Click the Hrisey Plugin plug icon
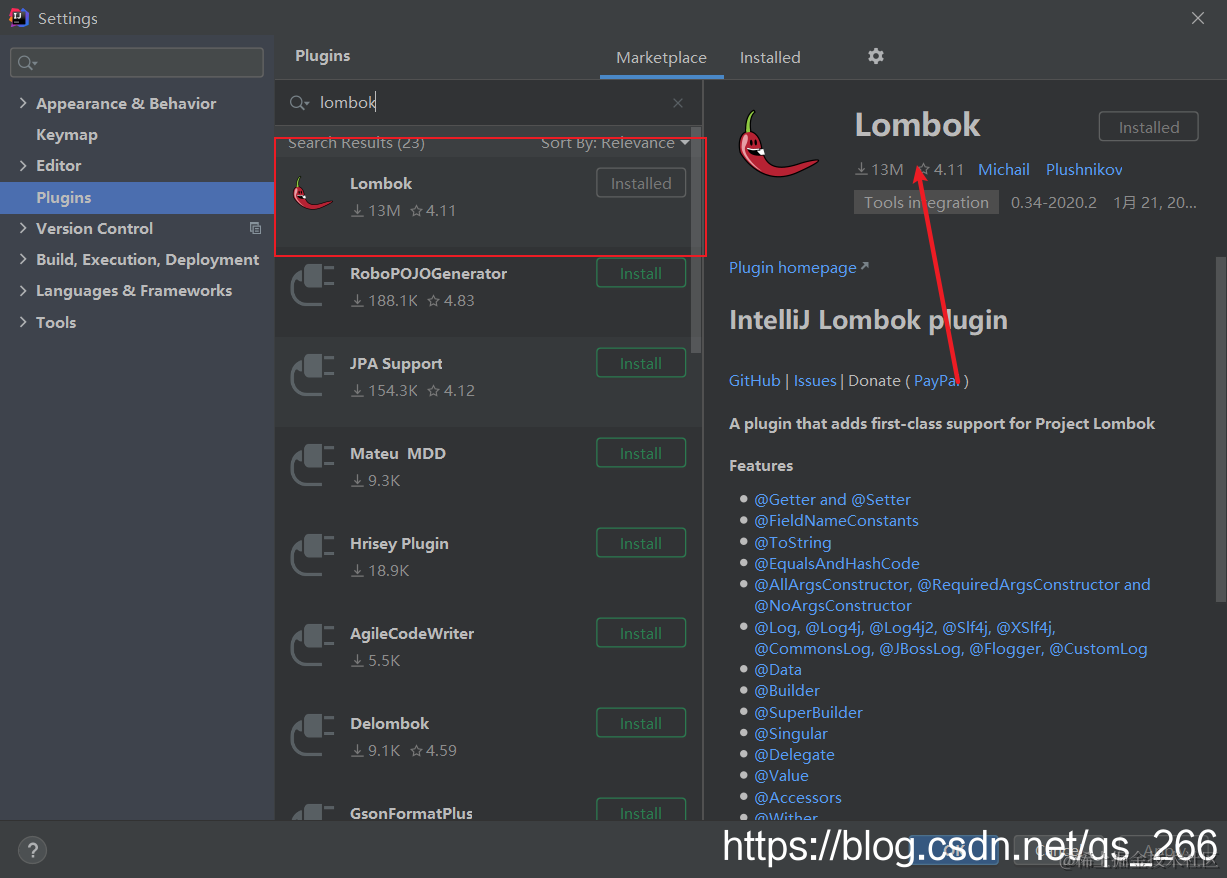The image size is (1227, 878). 312,554
